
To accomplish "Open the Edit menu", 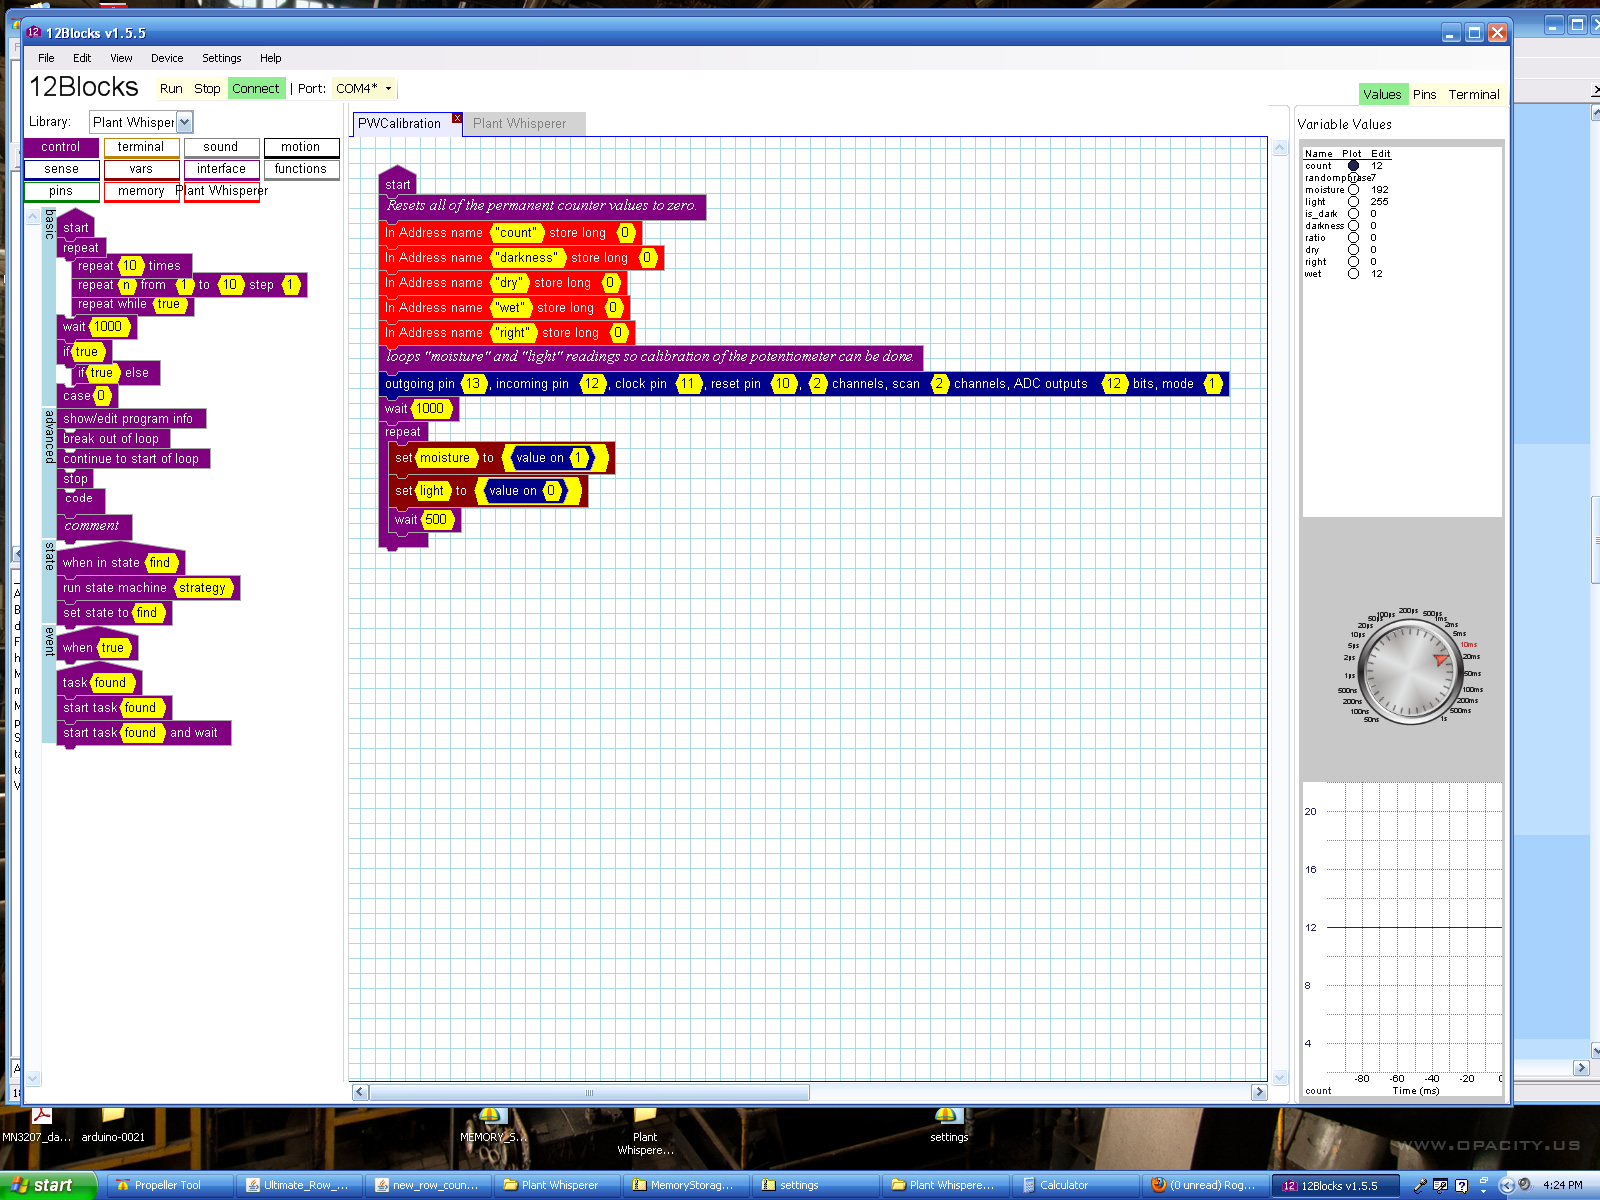I will coord(82,58).
